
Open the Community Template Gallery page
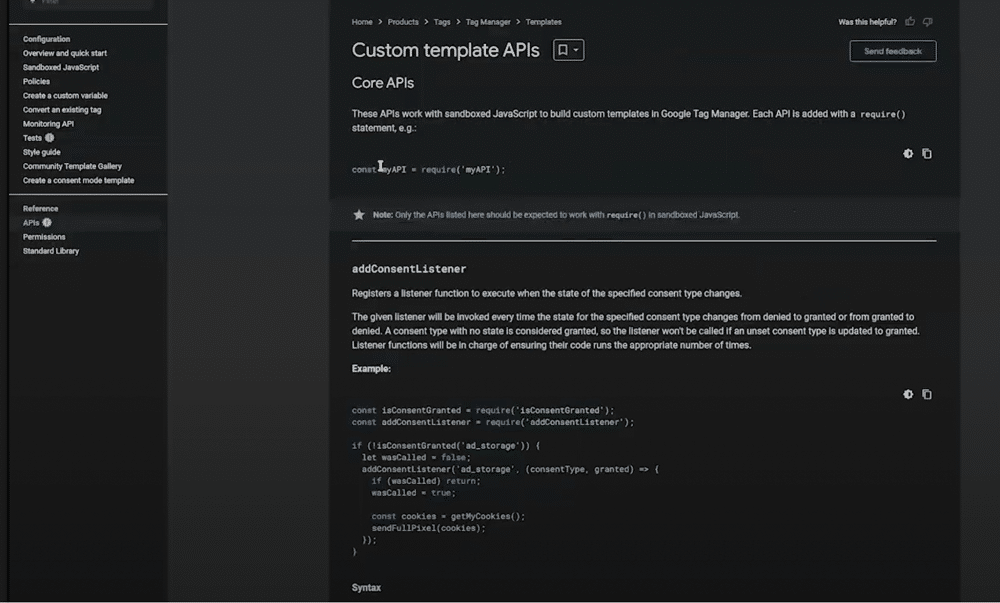coord(72,166)
